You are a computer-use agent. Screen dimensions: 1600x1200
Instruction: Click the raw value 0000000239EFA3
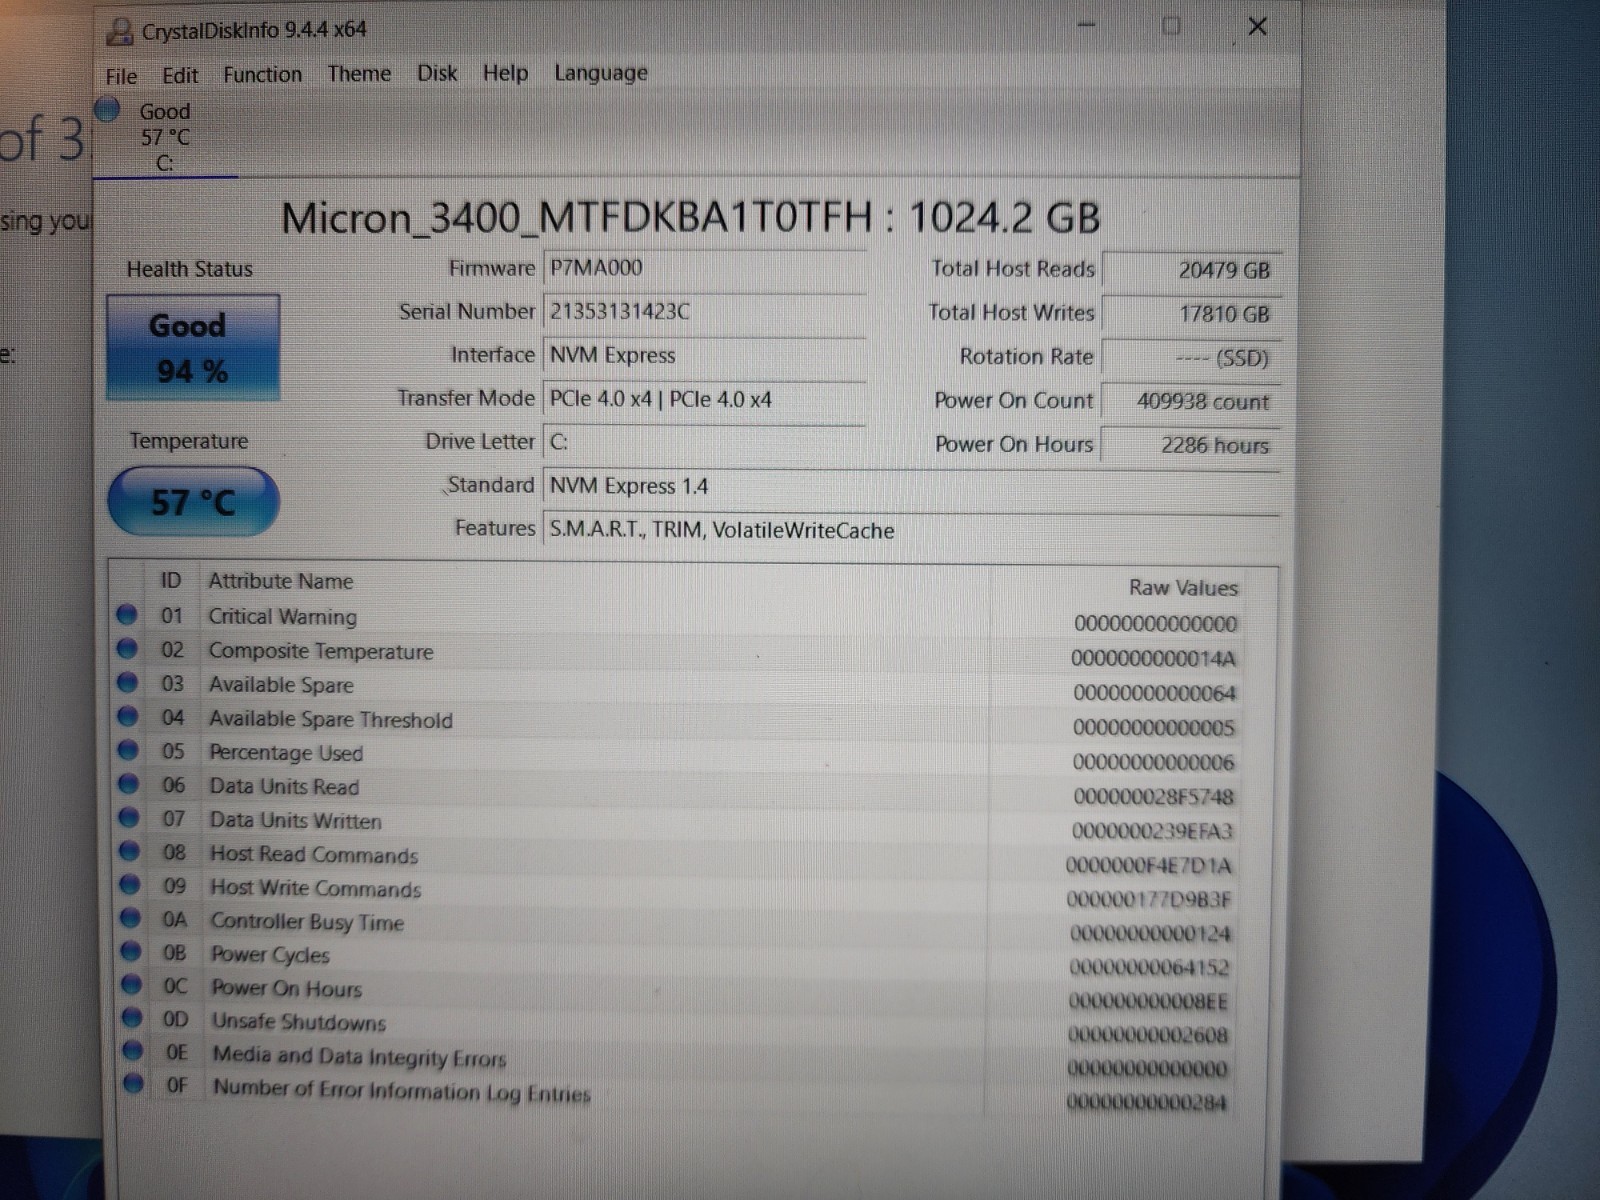pos(1152,831)
